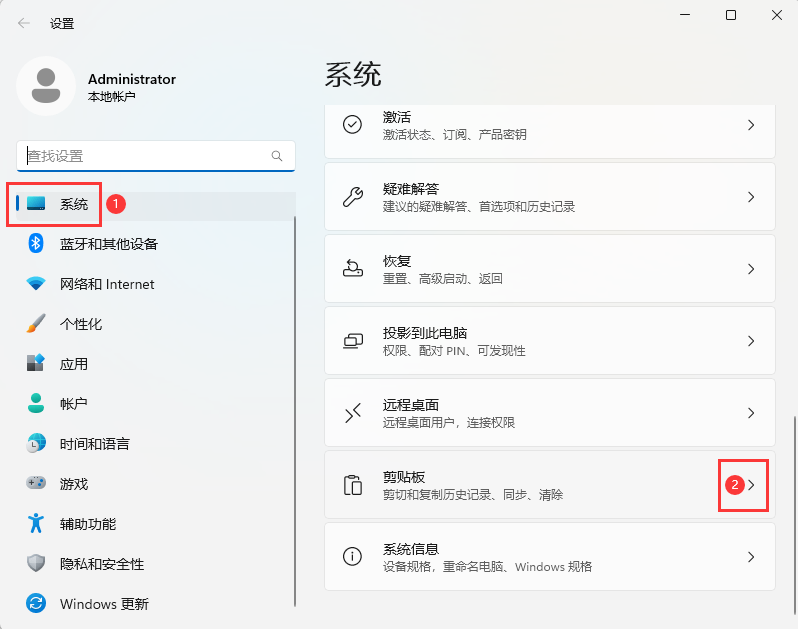
Task: Open the 疑难解答 settings card
Action: tap(550, 196)
